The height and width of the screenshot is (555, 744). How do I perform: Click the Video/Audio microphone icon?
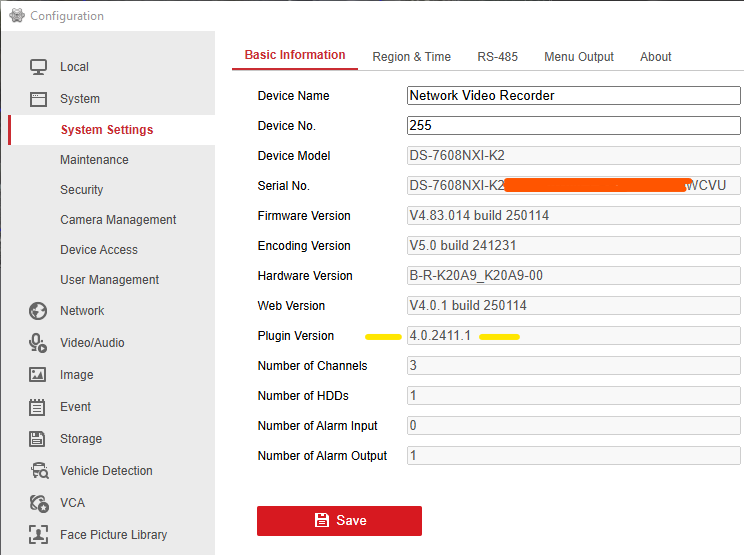pyautogui.click(x=38, y=343)
